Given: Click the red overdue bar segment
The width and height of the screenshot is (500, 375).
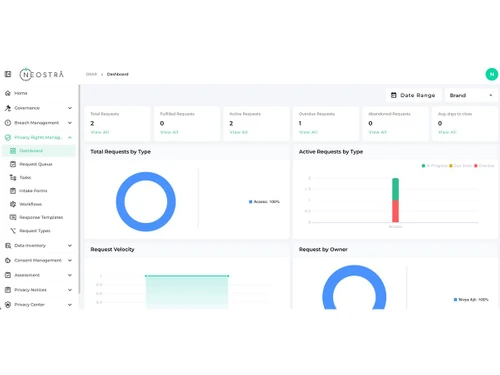Looking at the screenshot, I should 395,211.
